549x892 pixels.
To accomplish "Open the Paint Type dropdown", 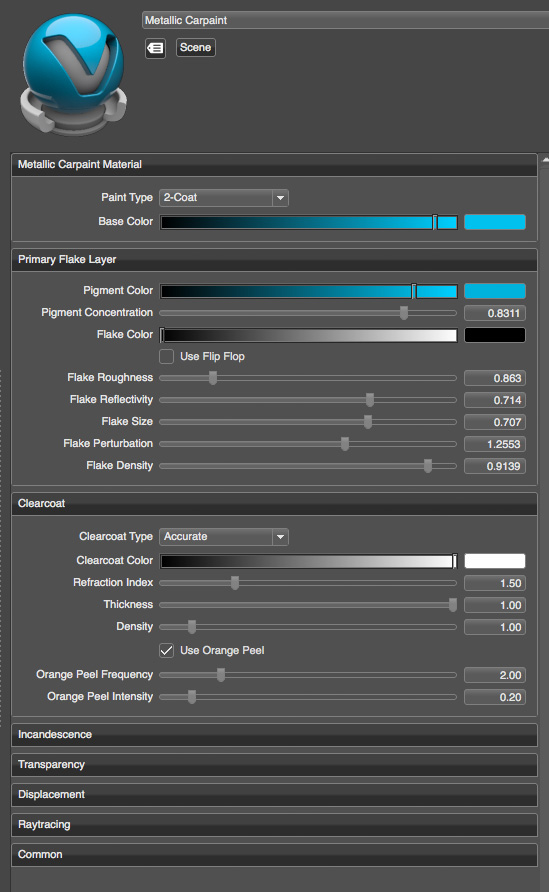I will pyautogui.click(x=224, y=198).
